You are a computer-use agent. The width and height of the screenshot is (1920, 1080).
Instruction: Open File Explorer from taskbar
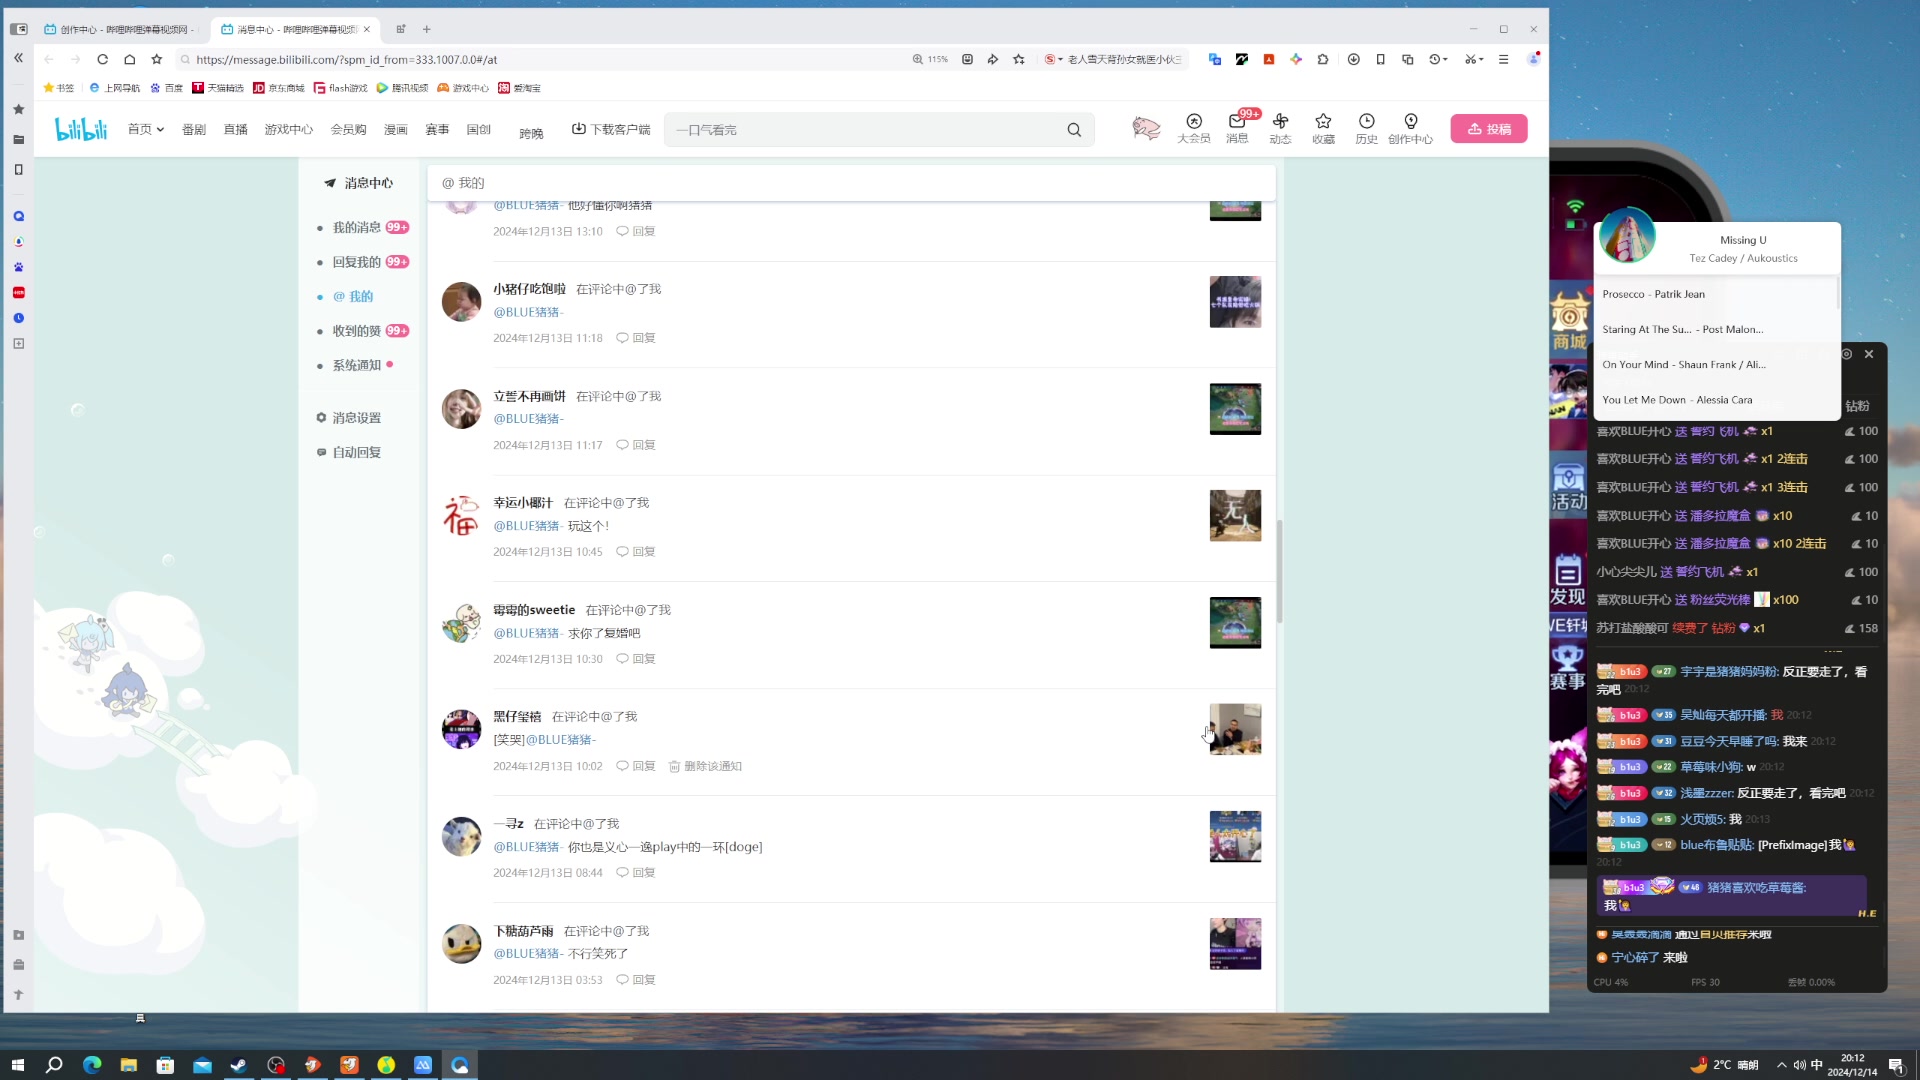(x=128, y=1065)
